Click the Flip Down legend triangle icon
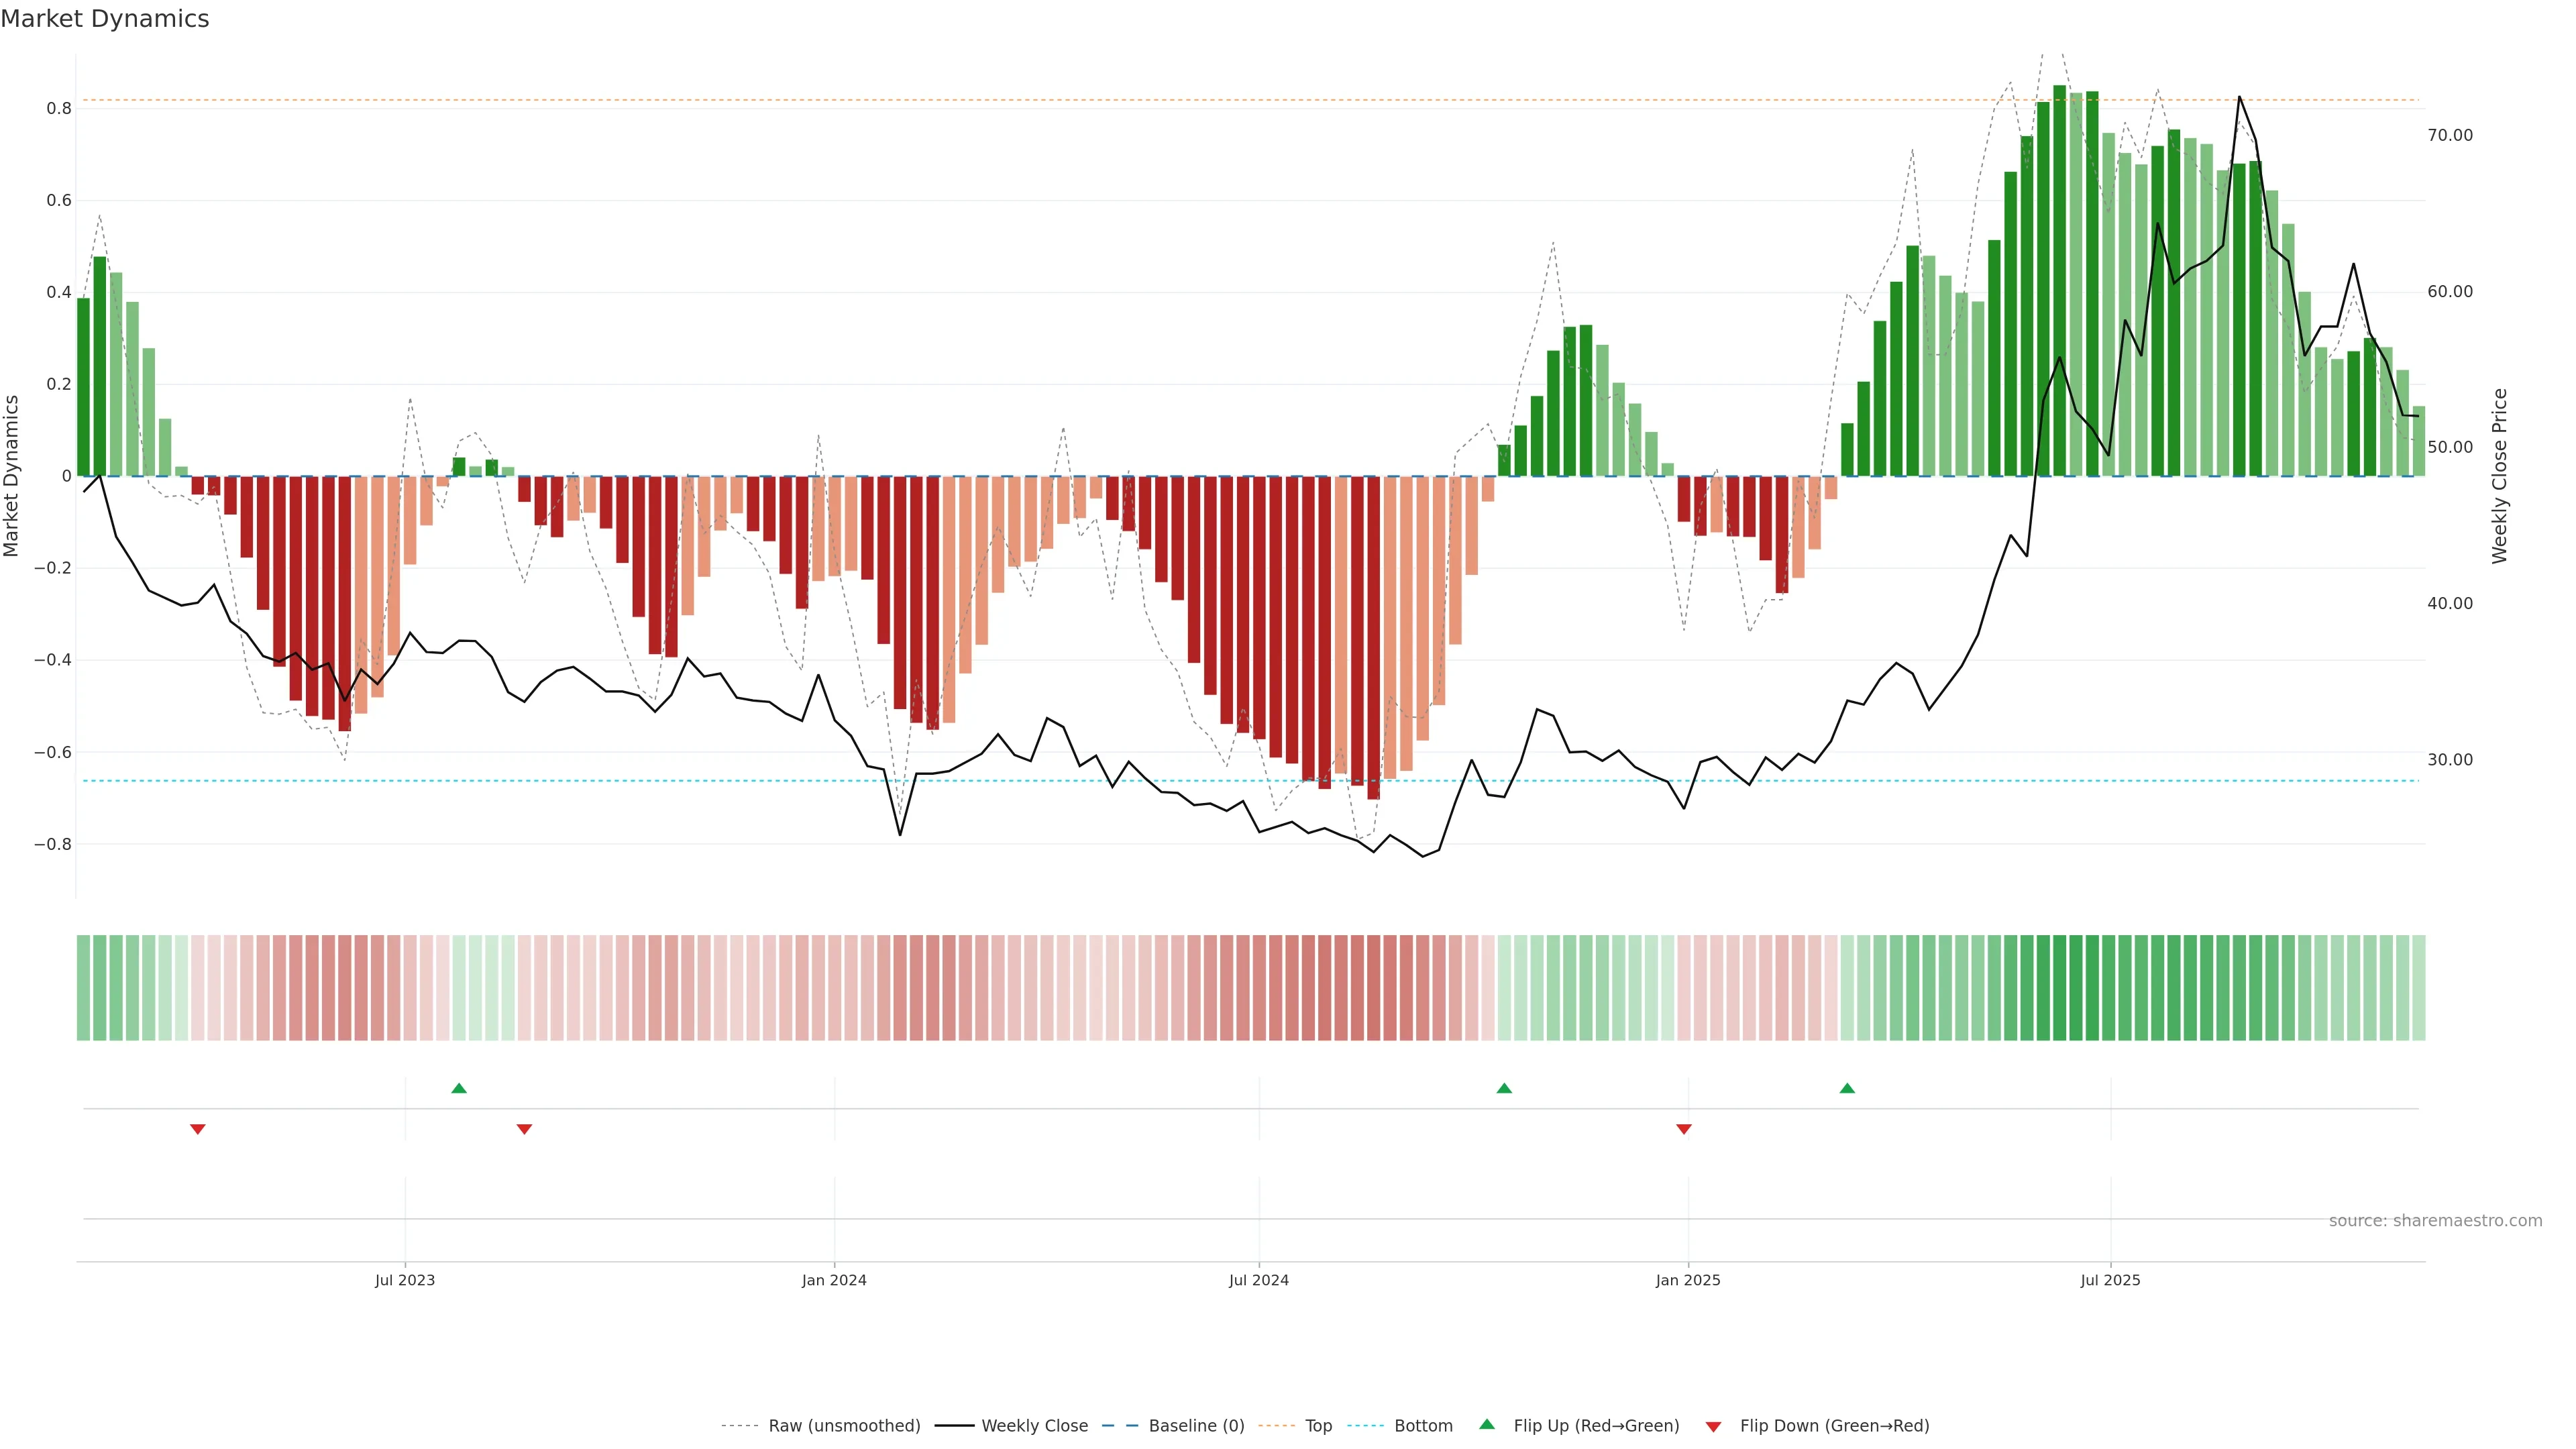This screenshot has height=1449, width=2576. (x=1713, y=1427)
